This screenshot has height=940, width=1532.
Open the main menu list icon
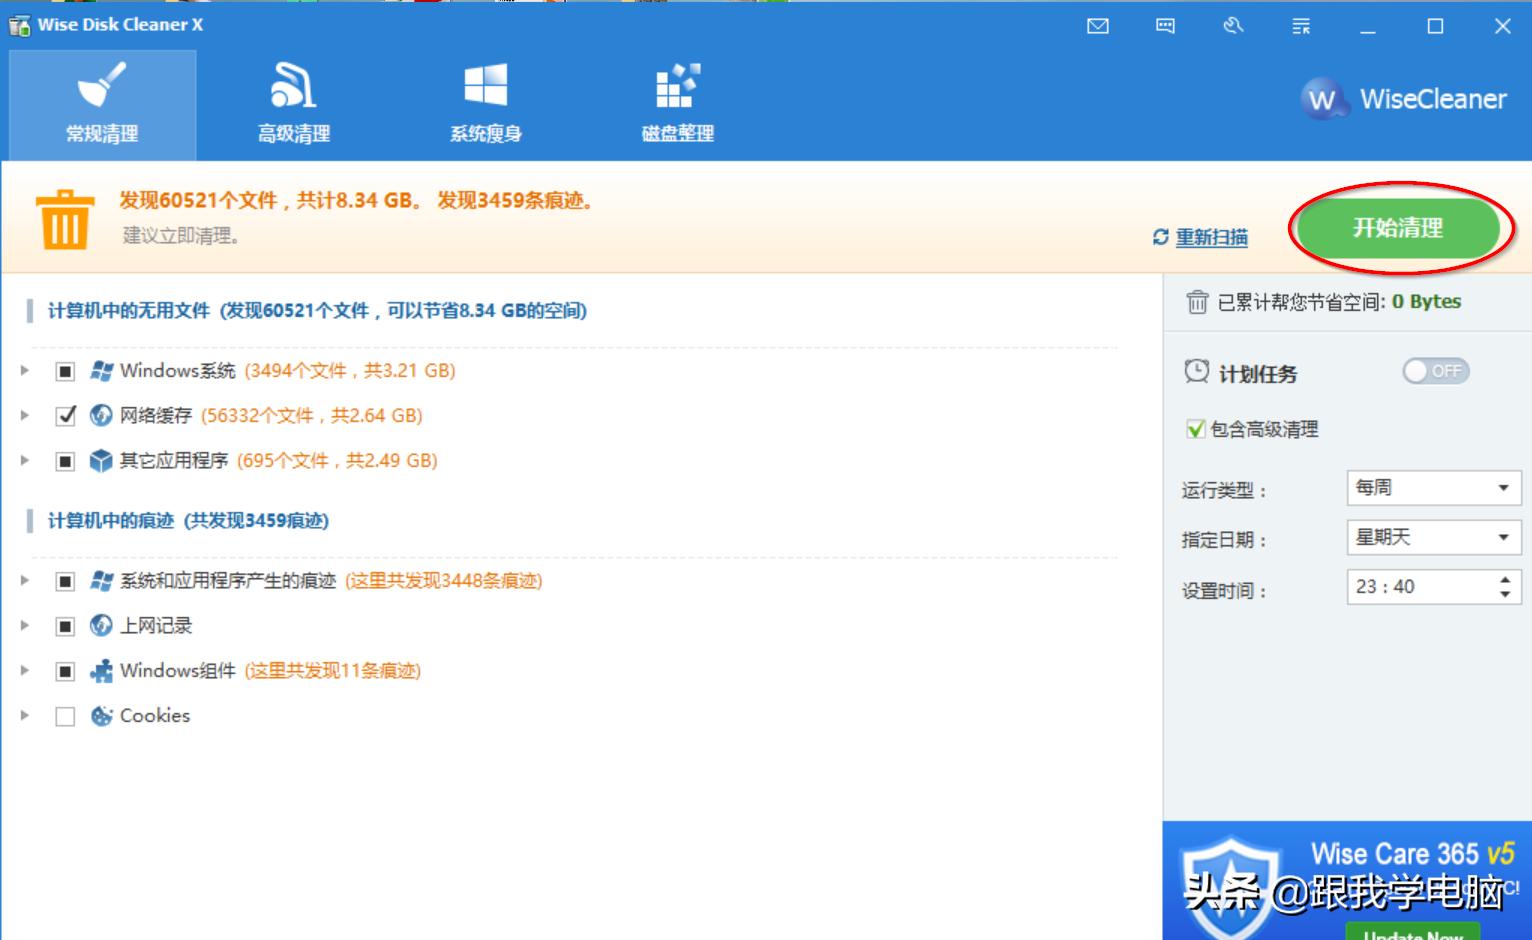click(x=1301, y=26)
